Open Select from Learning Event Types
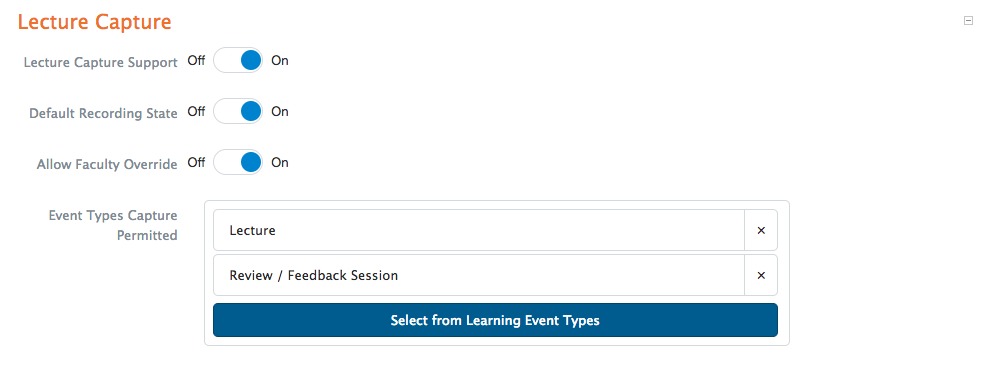Screen dimensions: 988x365 pyautogui.click(x=495, y=320)
